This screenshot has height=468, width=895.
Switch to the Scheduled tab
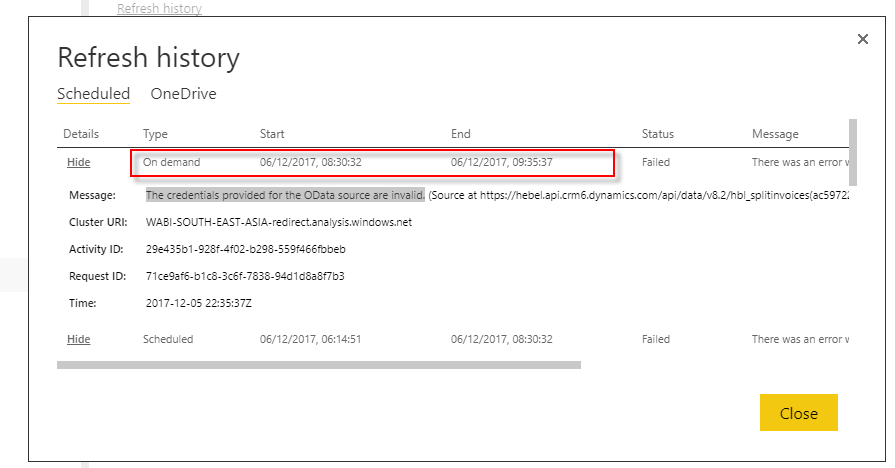(x=94, y=94)
